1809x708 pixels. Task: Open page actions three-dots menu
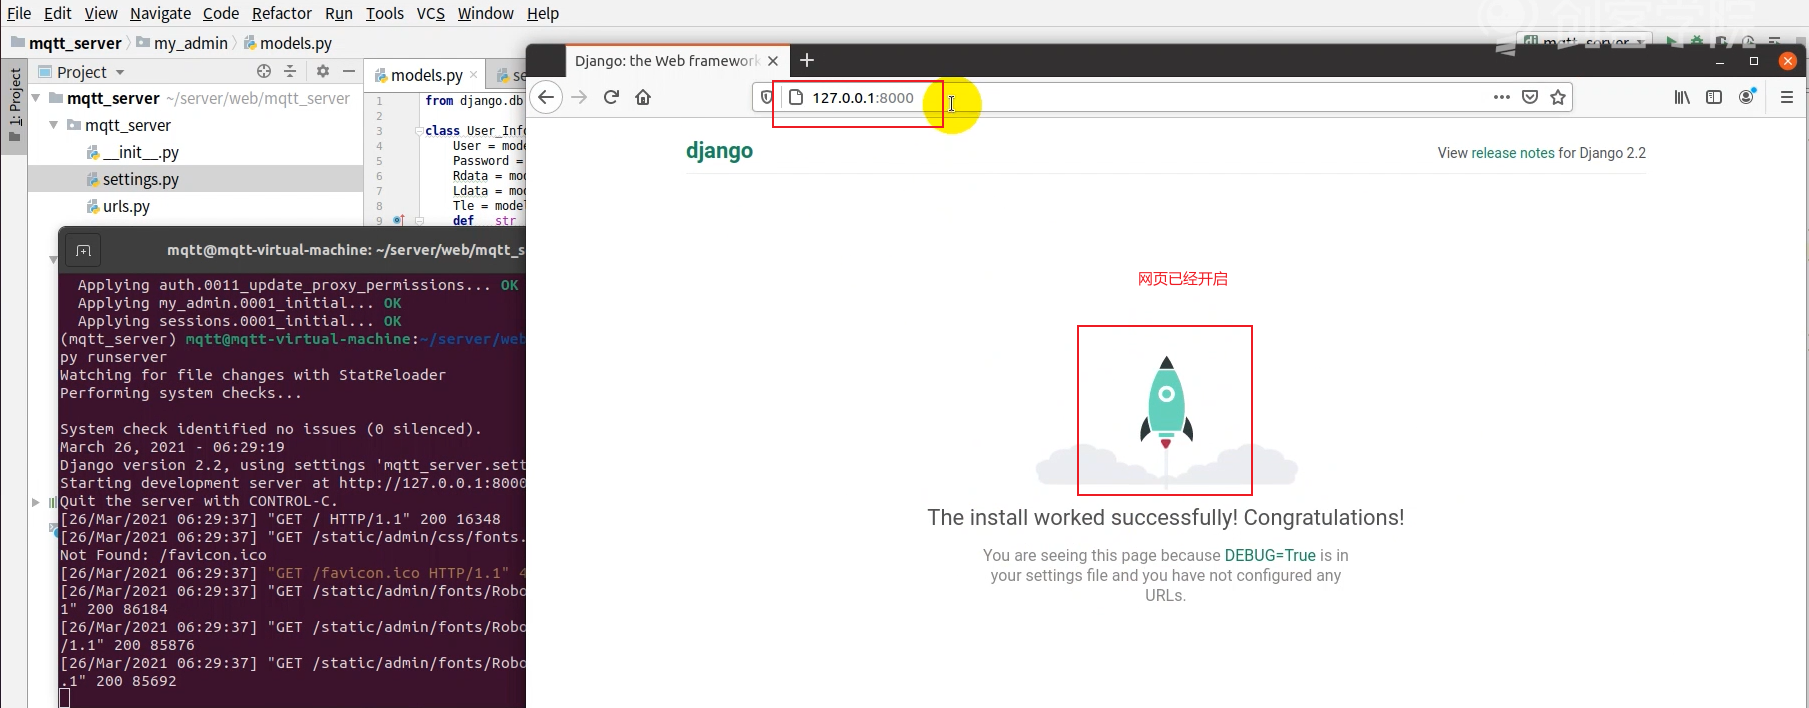click(x=1501, y=97)
